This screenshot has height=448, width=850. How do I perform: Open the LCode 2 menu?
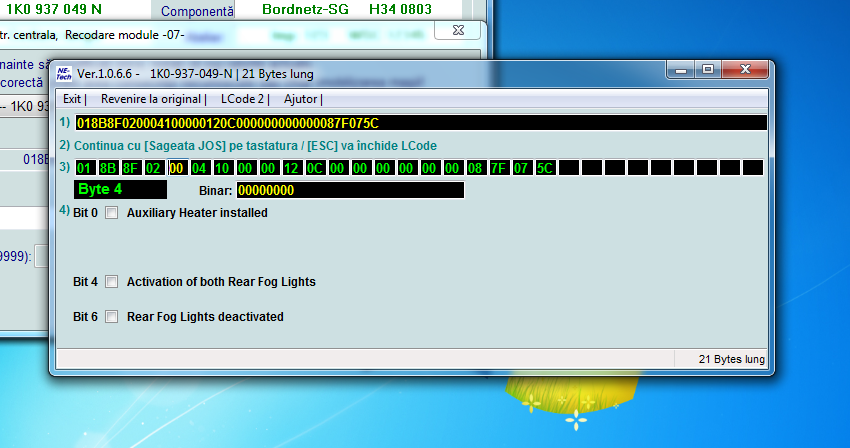242,99
